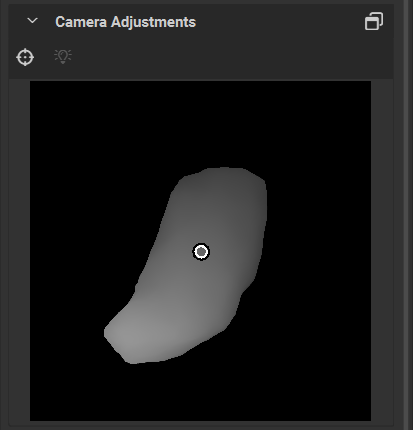Select the crosshair target focus icon
Screen dimensions: 413x430
(x=25, y=57)
